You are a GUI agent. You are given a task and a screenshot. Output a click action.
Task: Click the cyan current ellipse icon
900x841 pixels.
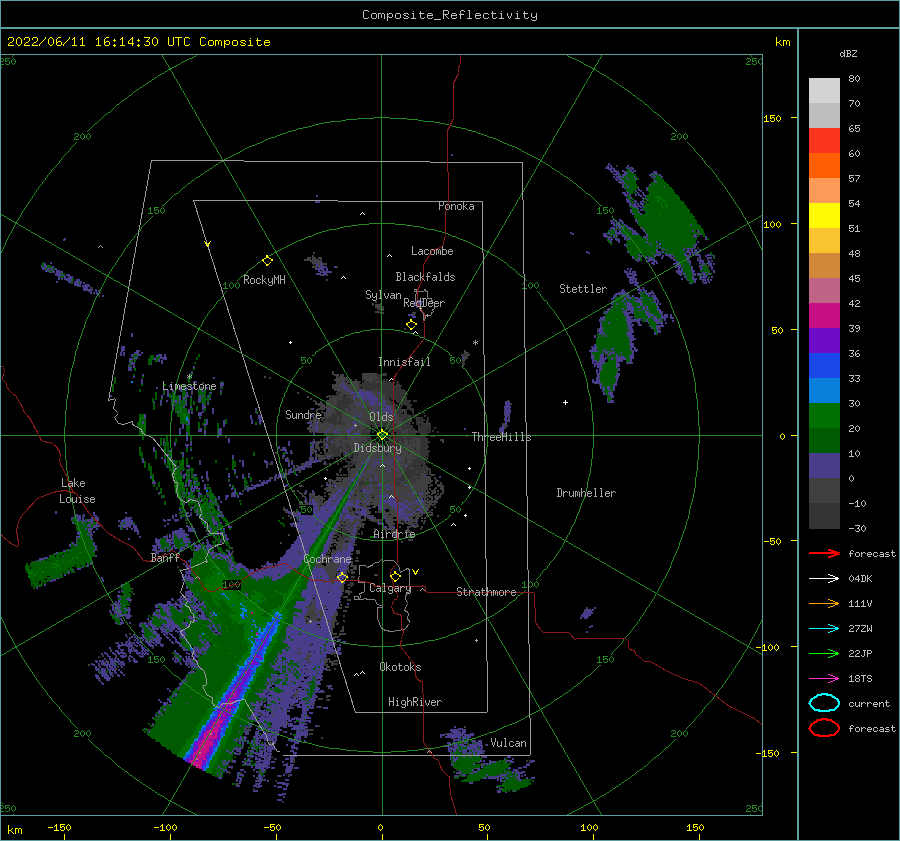[x=824, y=703]
